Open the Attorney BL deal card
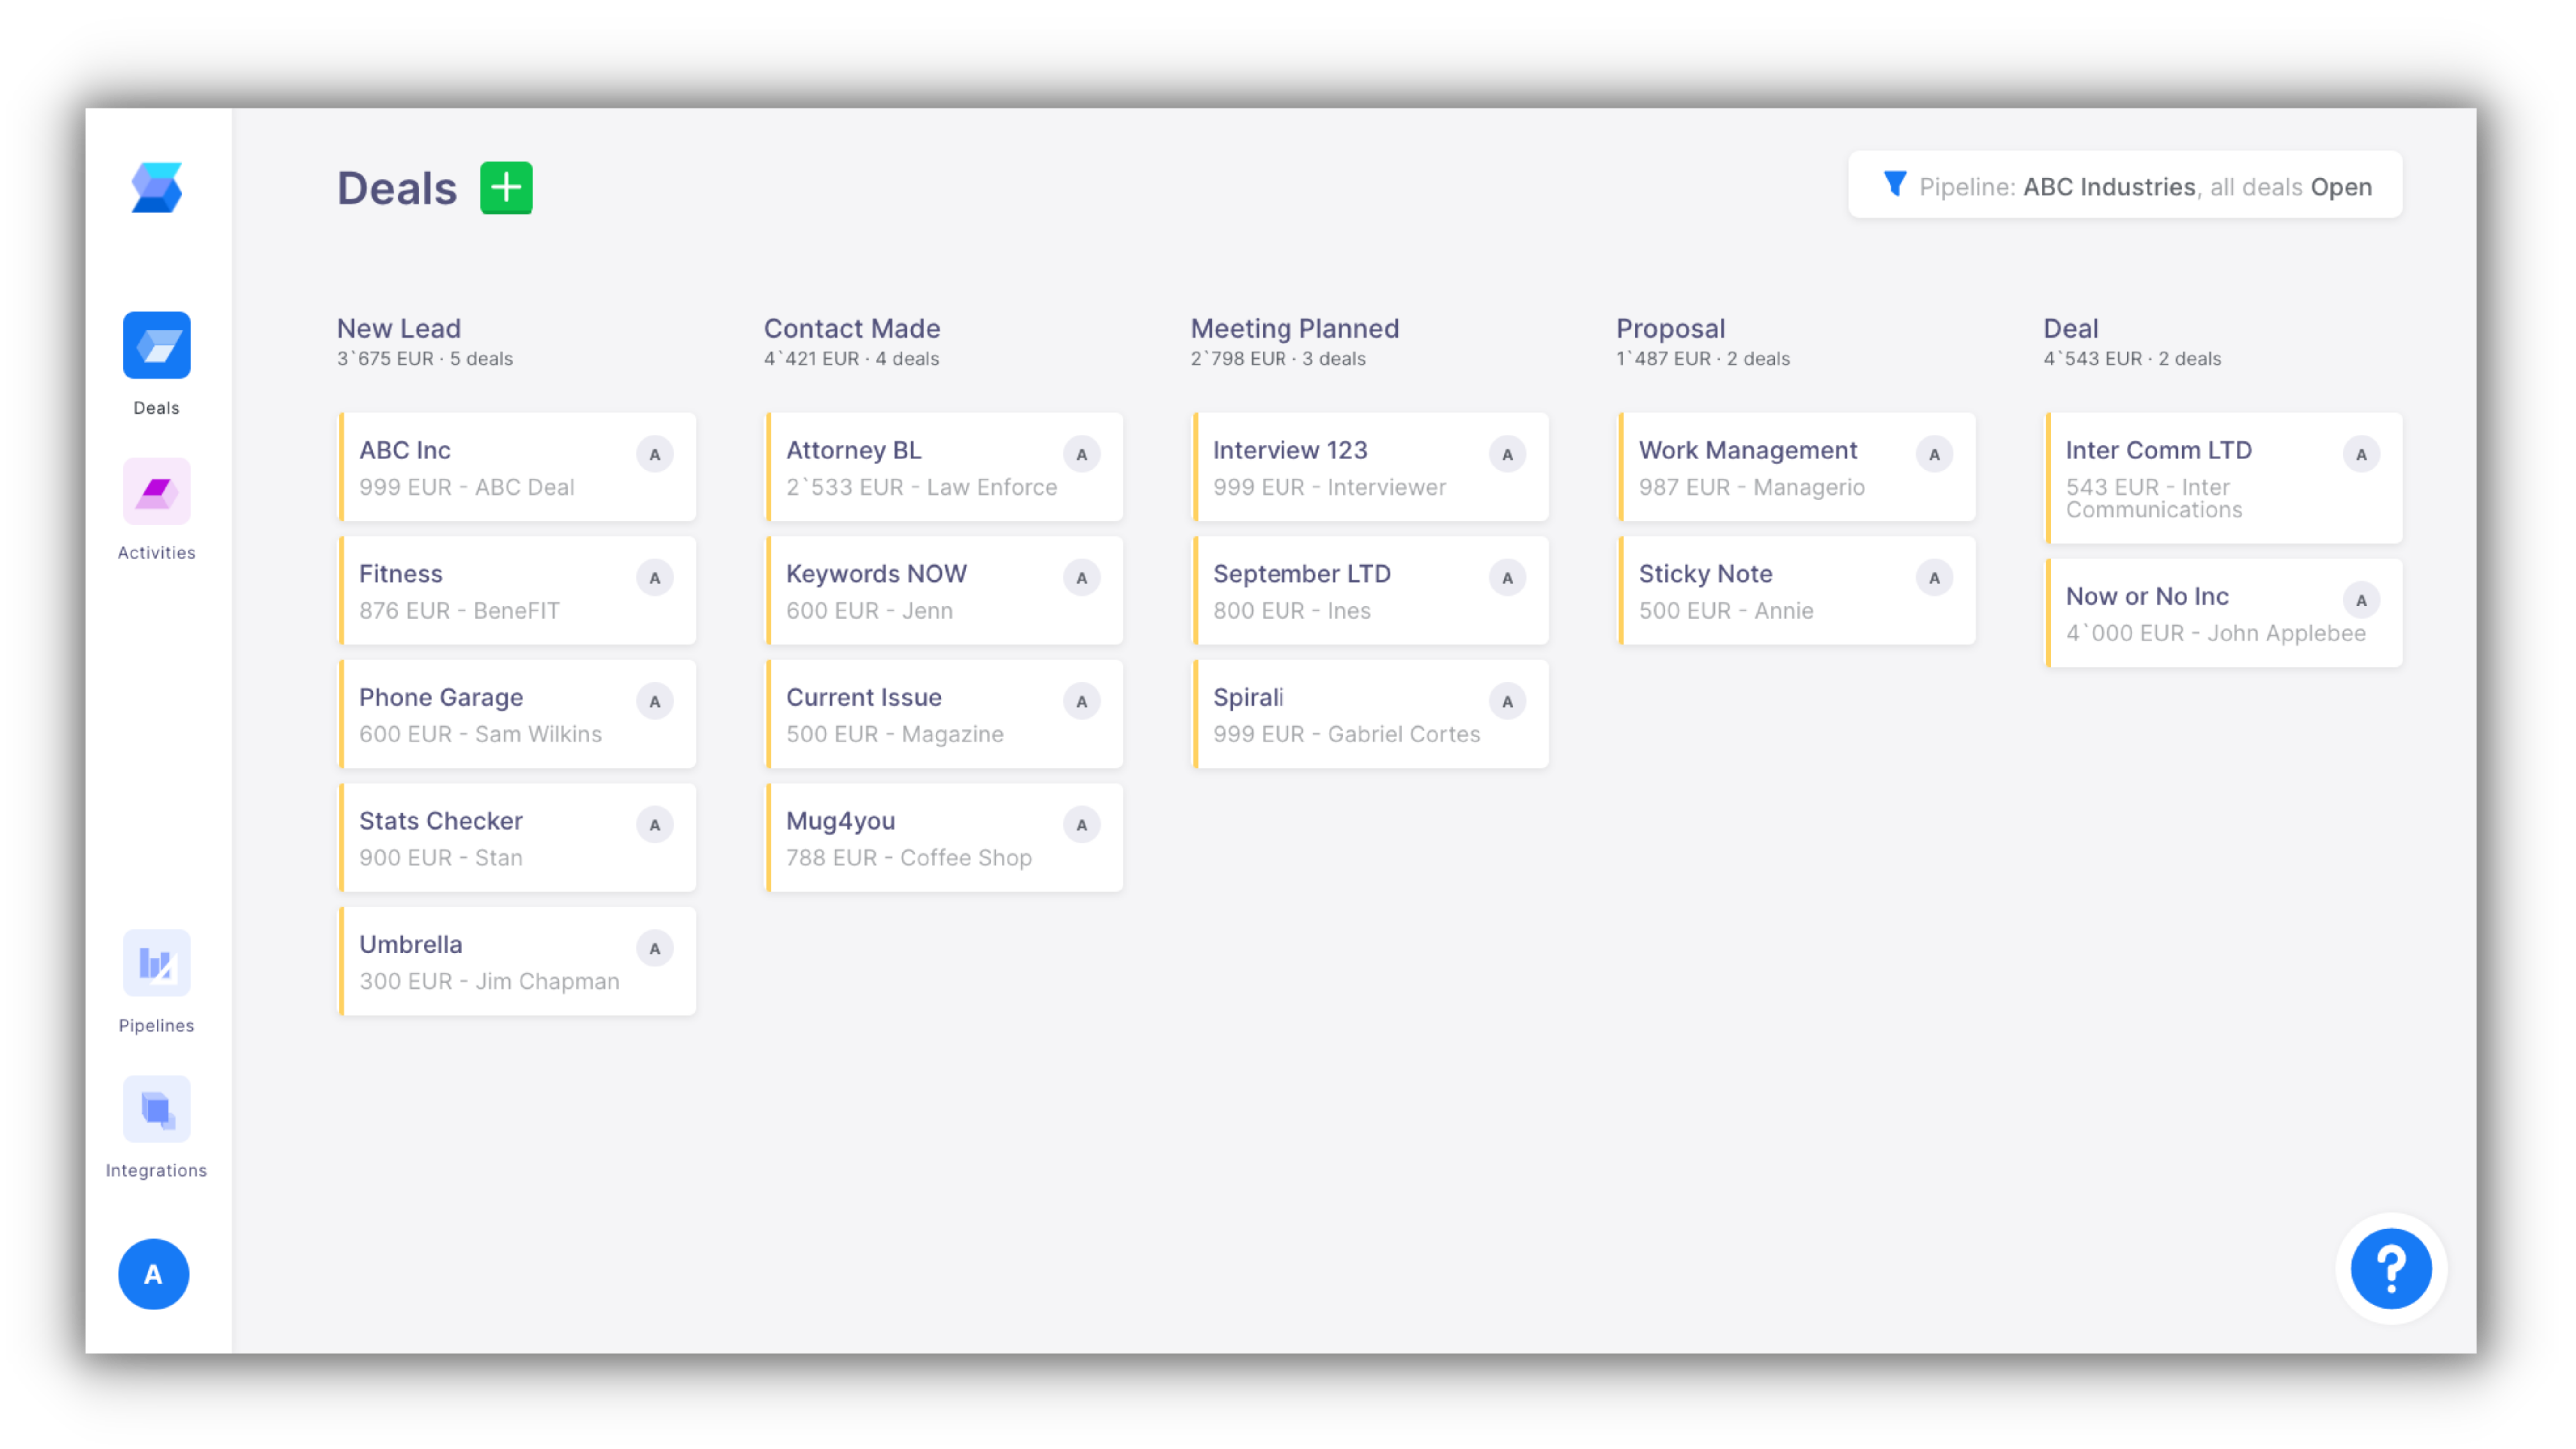The width and height of the screenshot is (2576, 1449). pos(920,467)
